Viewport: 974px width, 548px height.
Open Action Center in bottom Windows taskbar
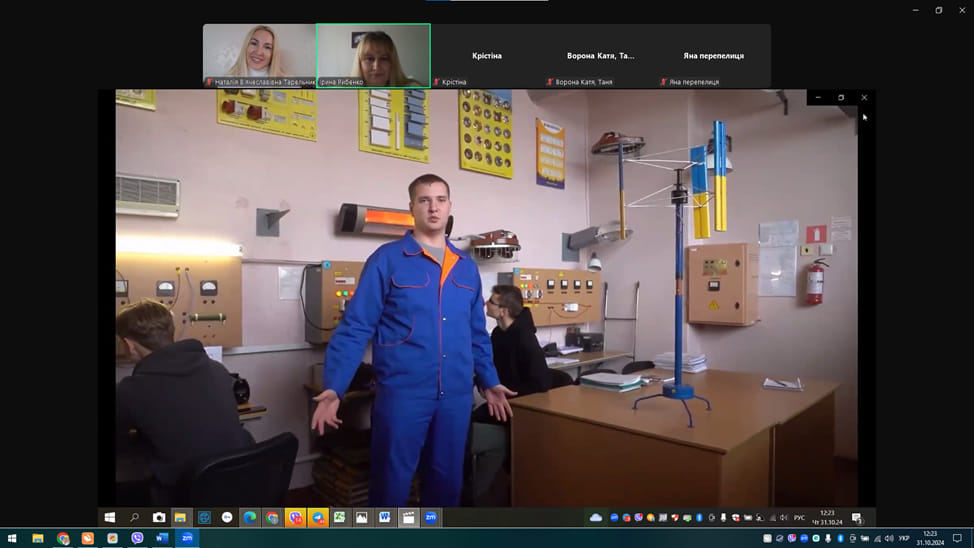point(957,538)
